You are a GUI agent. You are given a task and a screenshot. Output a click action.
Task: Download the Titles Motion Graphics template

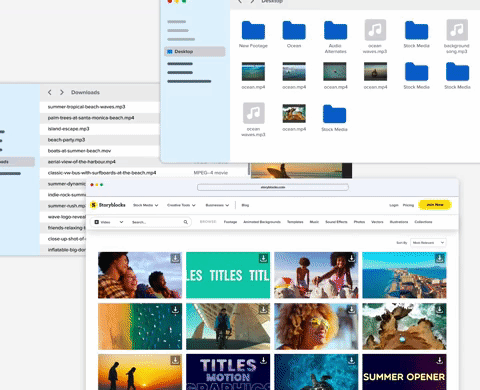point(263,360)
